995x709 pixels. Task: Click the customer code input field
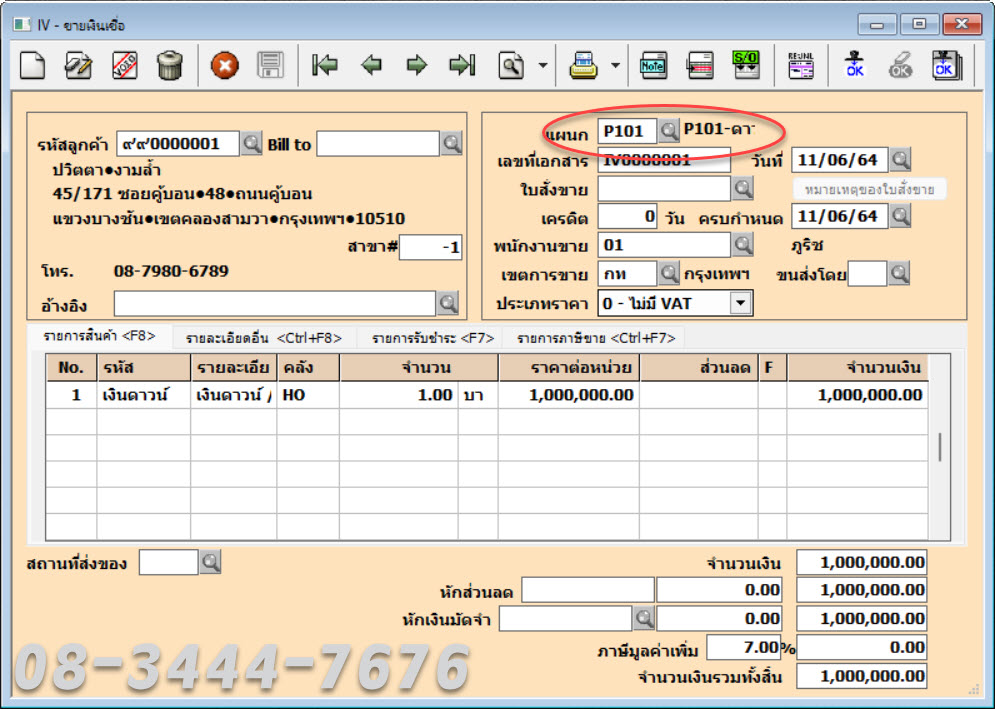(178, 143)
